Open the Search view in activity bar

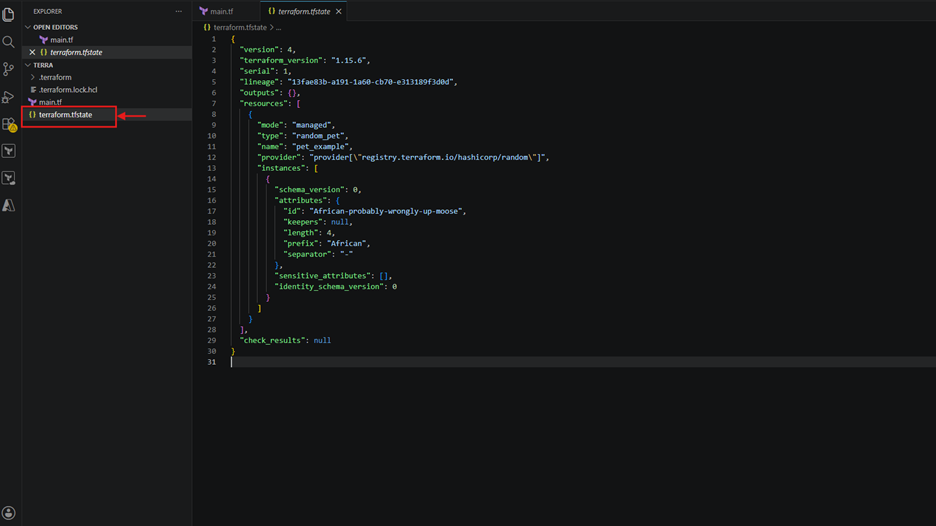coord(8,42)
